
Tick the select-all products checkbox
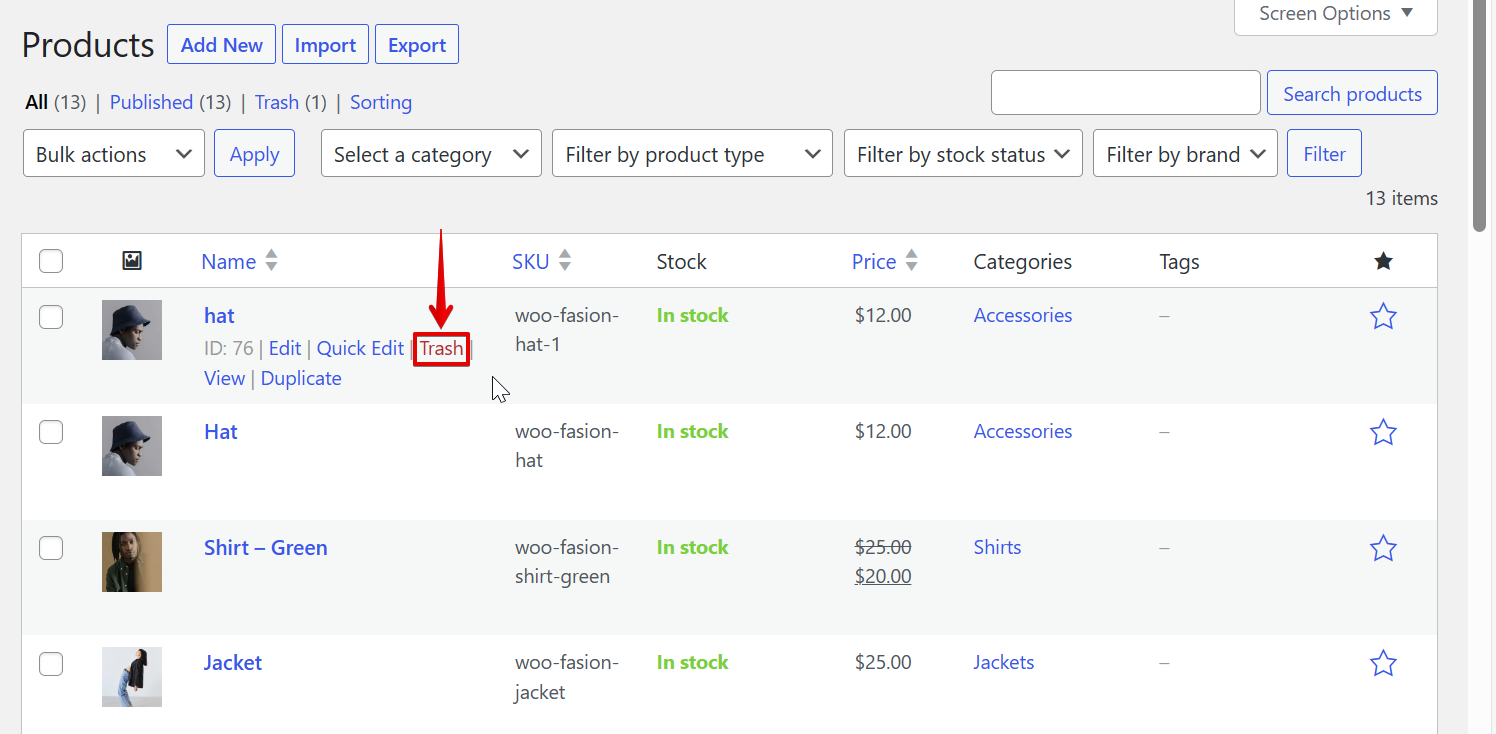51,261
